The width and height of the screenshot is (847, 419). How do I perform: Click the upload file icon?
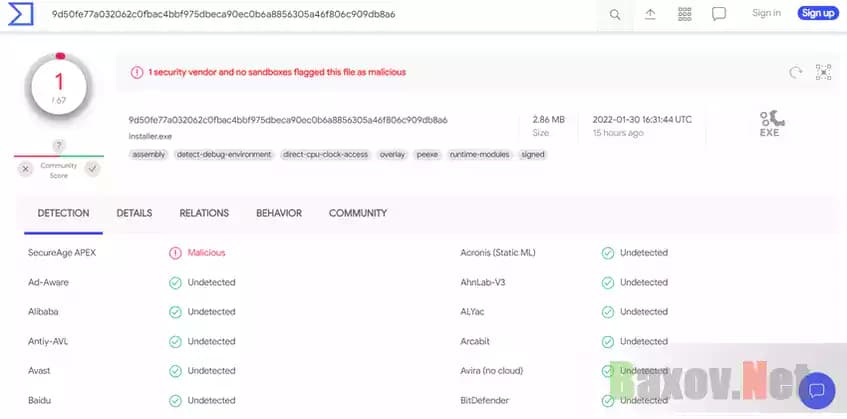click(650, 14)
